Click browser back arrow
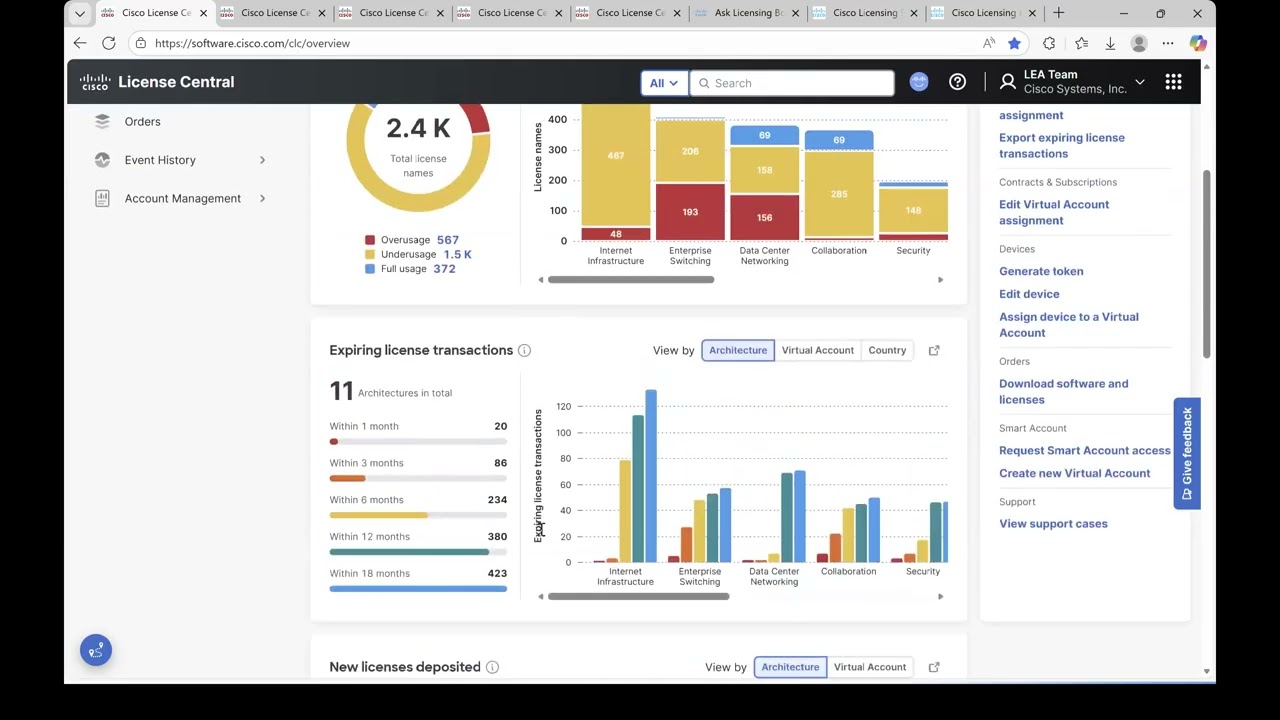The image size is (1280, 720). [80, 43]
